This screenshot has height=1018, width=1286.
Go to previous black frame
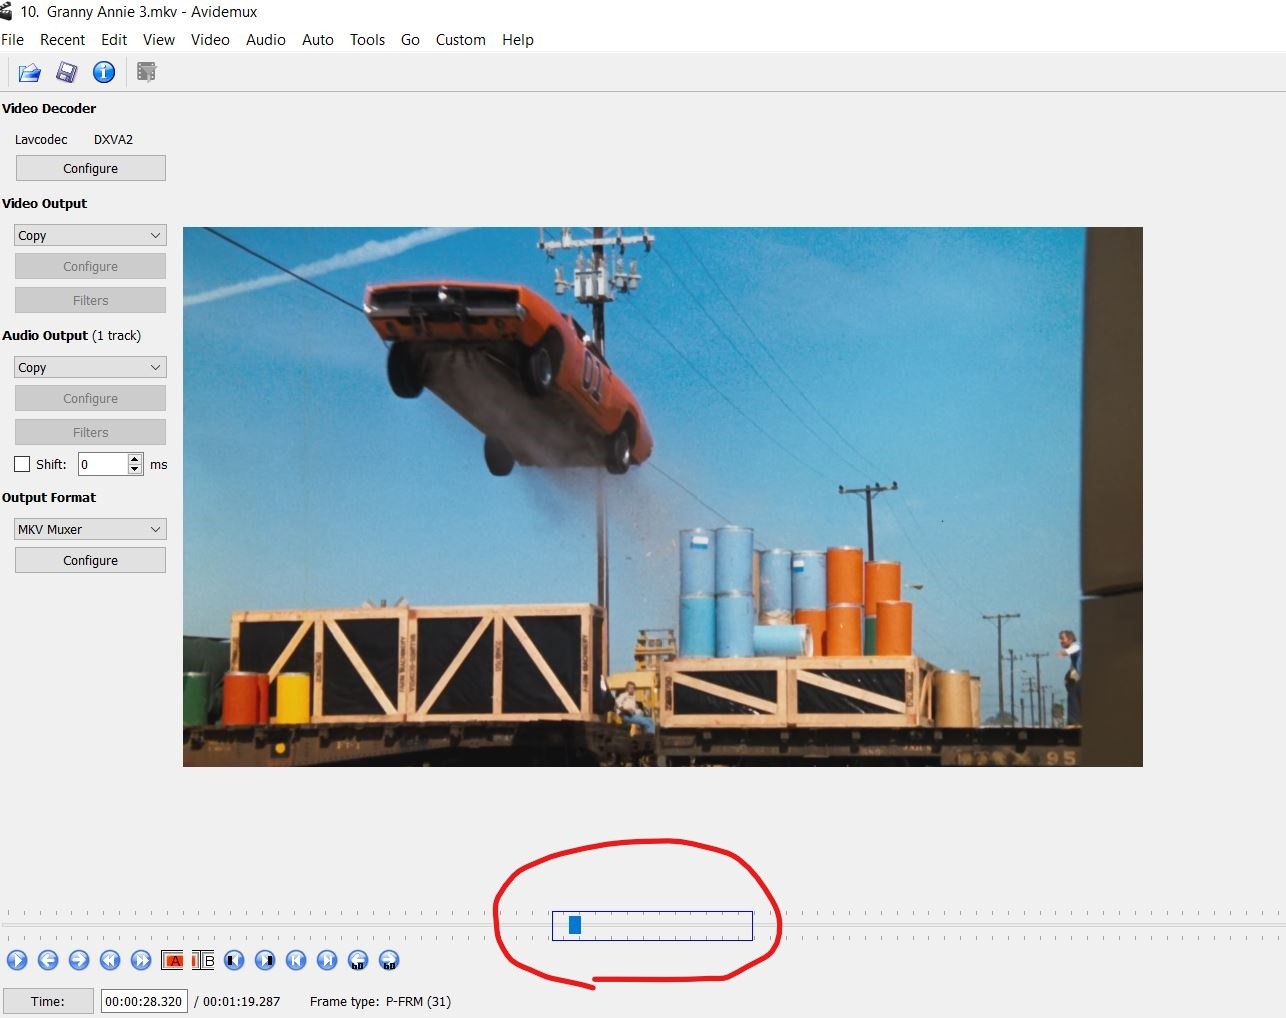point(234,960)
